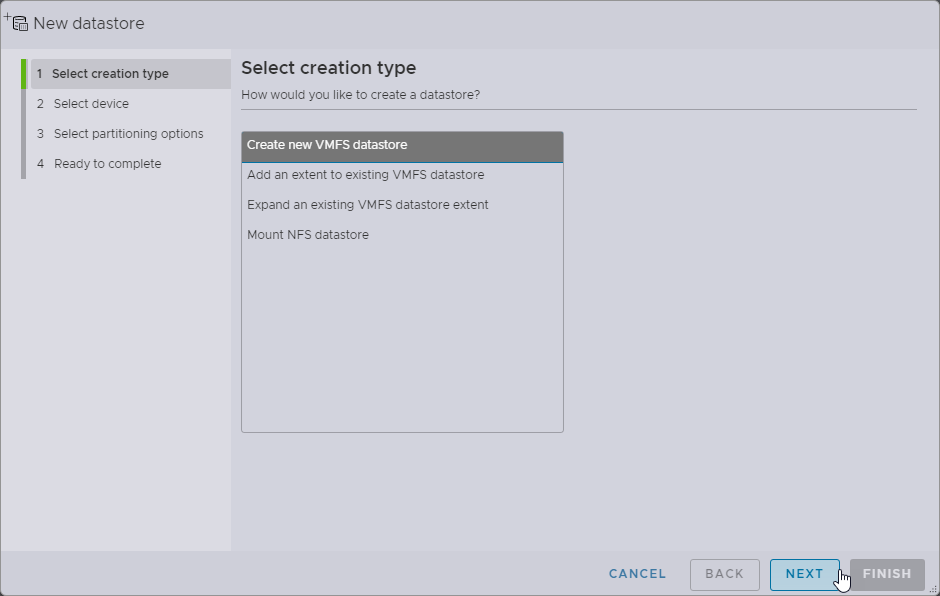Click the BACK button
This screenshot has width=940, height=596.
(x=724, y=574)
